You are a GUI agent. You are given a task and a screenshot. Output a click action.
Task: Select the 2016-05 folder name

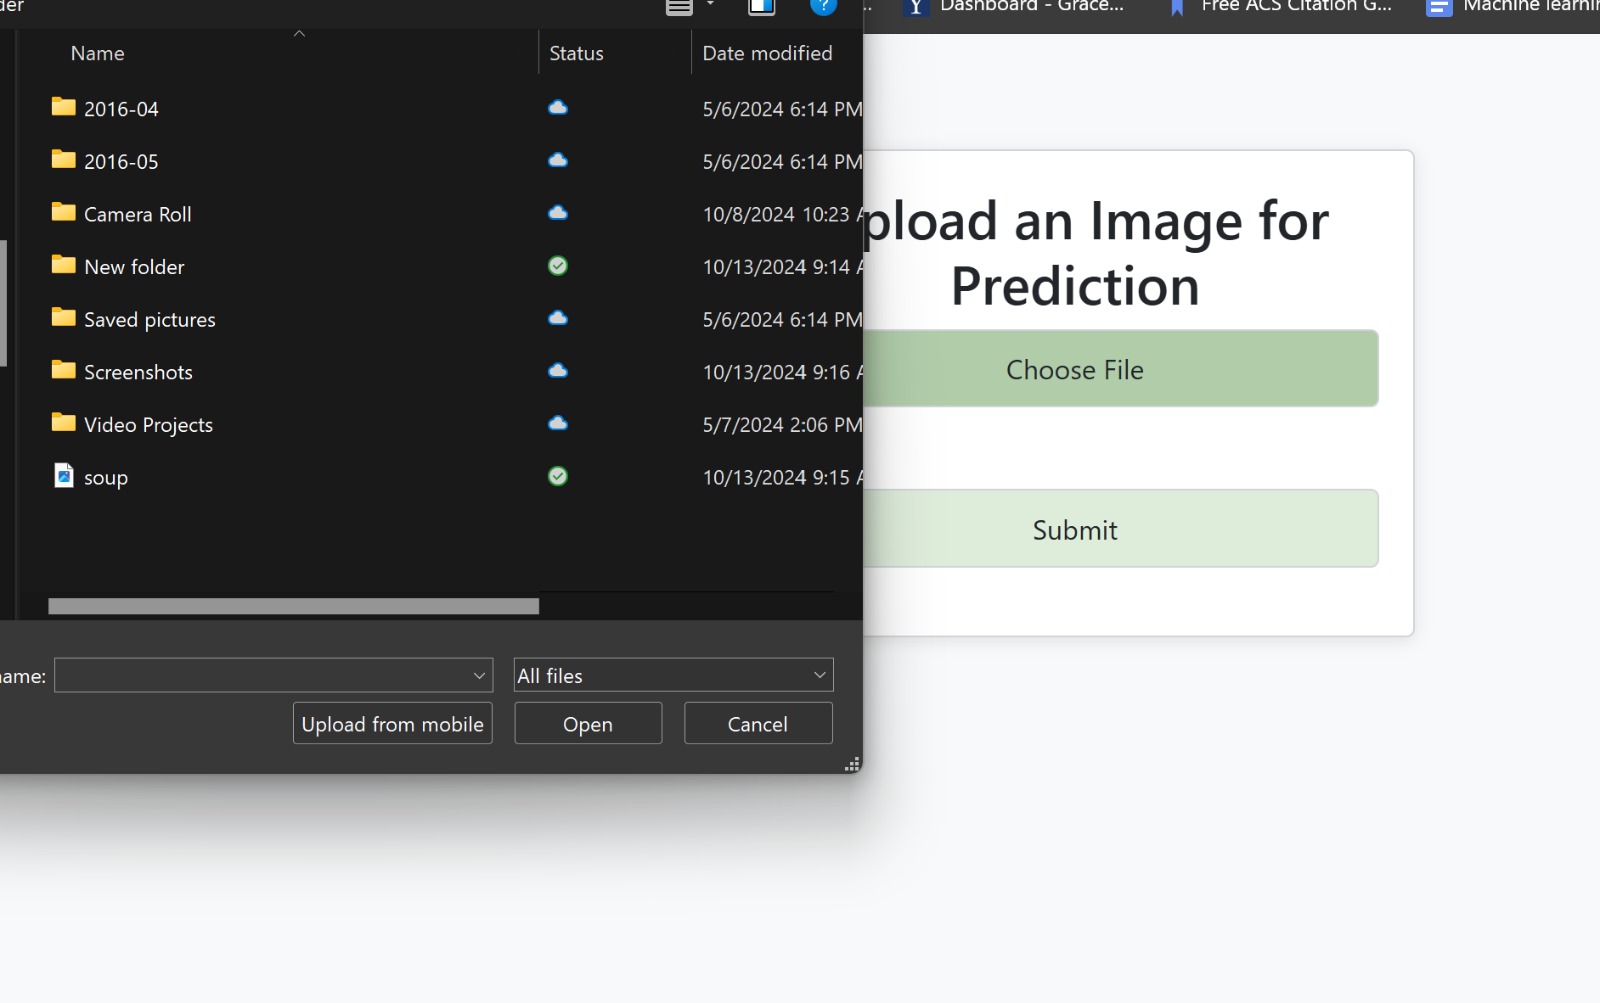coord(121,161)
